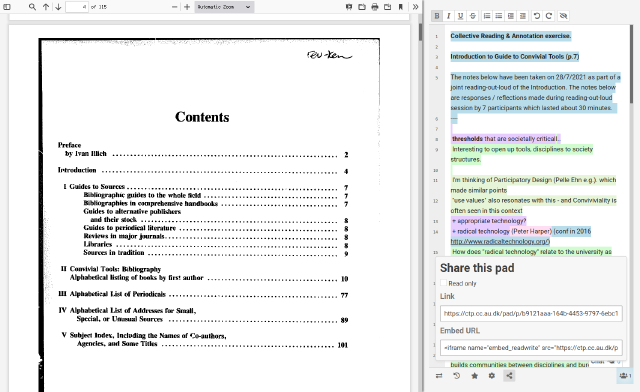
Task: Click 'Introduction to Guide to Convivial Tools' line
Action: point(515,56)
